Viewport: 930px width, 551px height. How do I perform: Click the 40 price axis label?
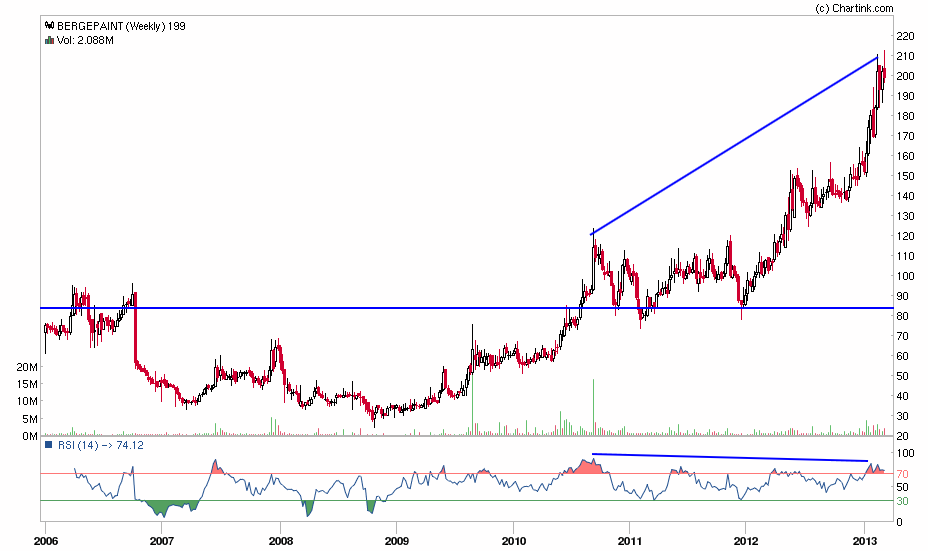pyautogui.click(x=903, y=396)
